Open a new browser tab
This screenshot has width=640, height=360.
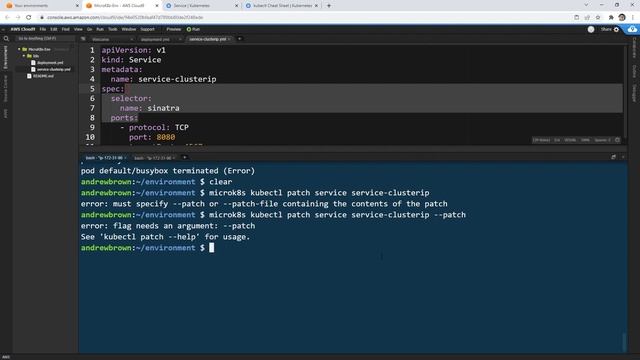pyautogui.click(x=329, y=6)
